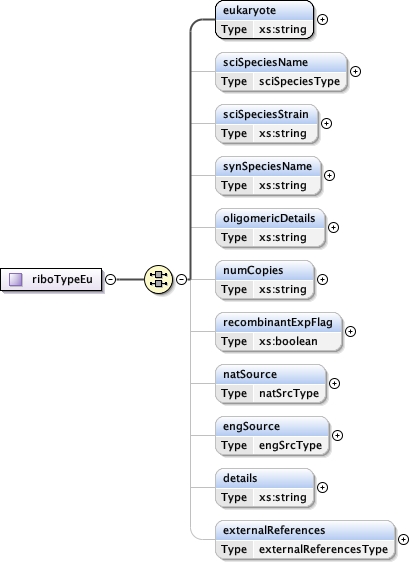Click the externalReferencesType type link
This screenshot has height=564, width=411.
click(x=323, y=549)
